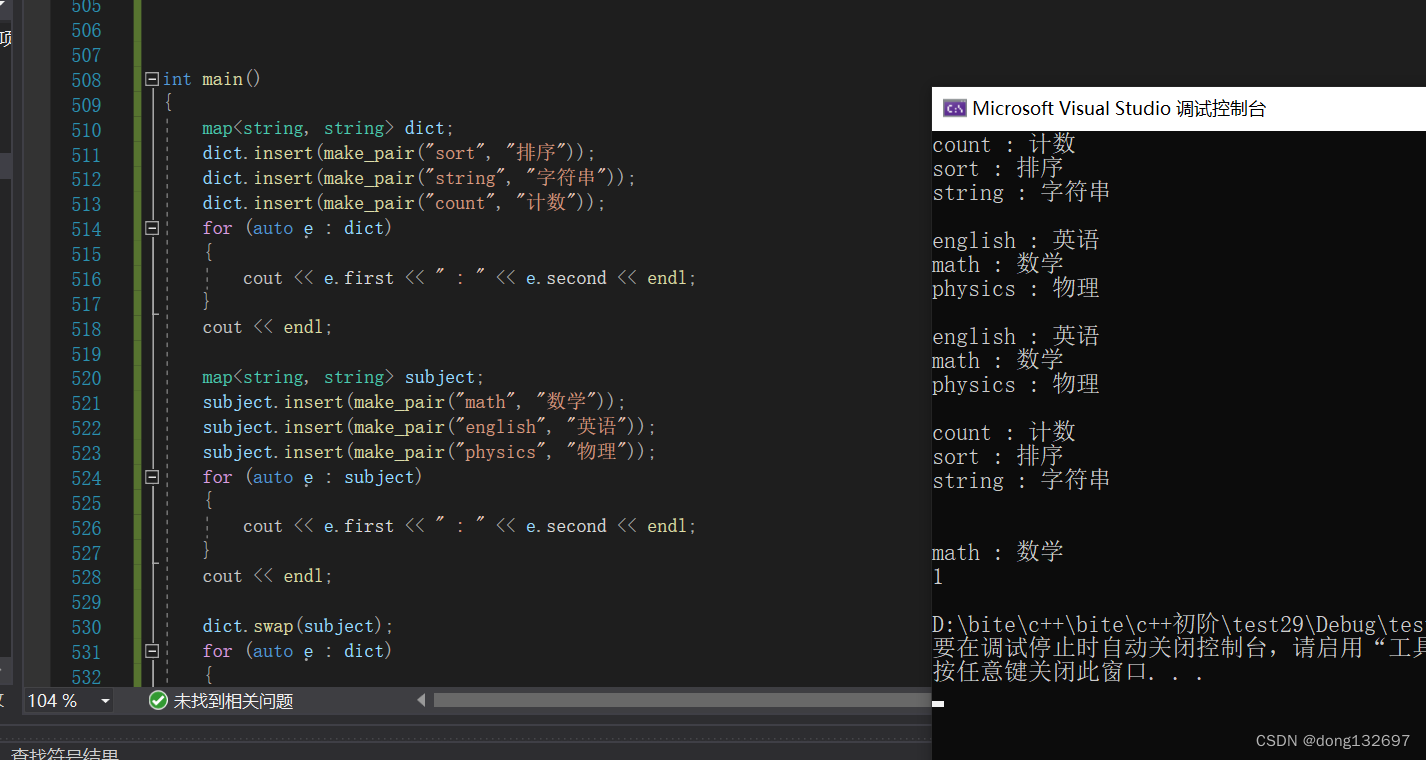Click the console path line starting with D:\bite
Viewport: 1426px width, 760px height.
[1178, 624]
